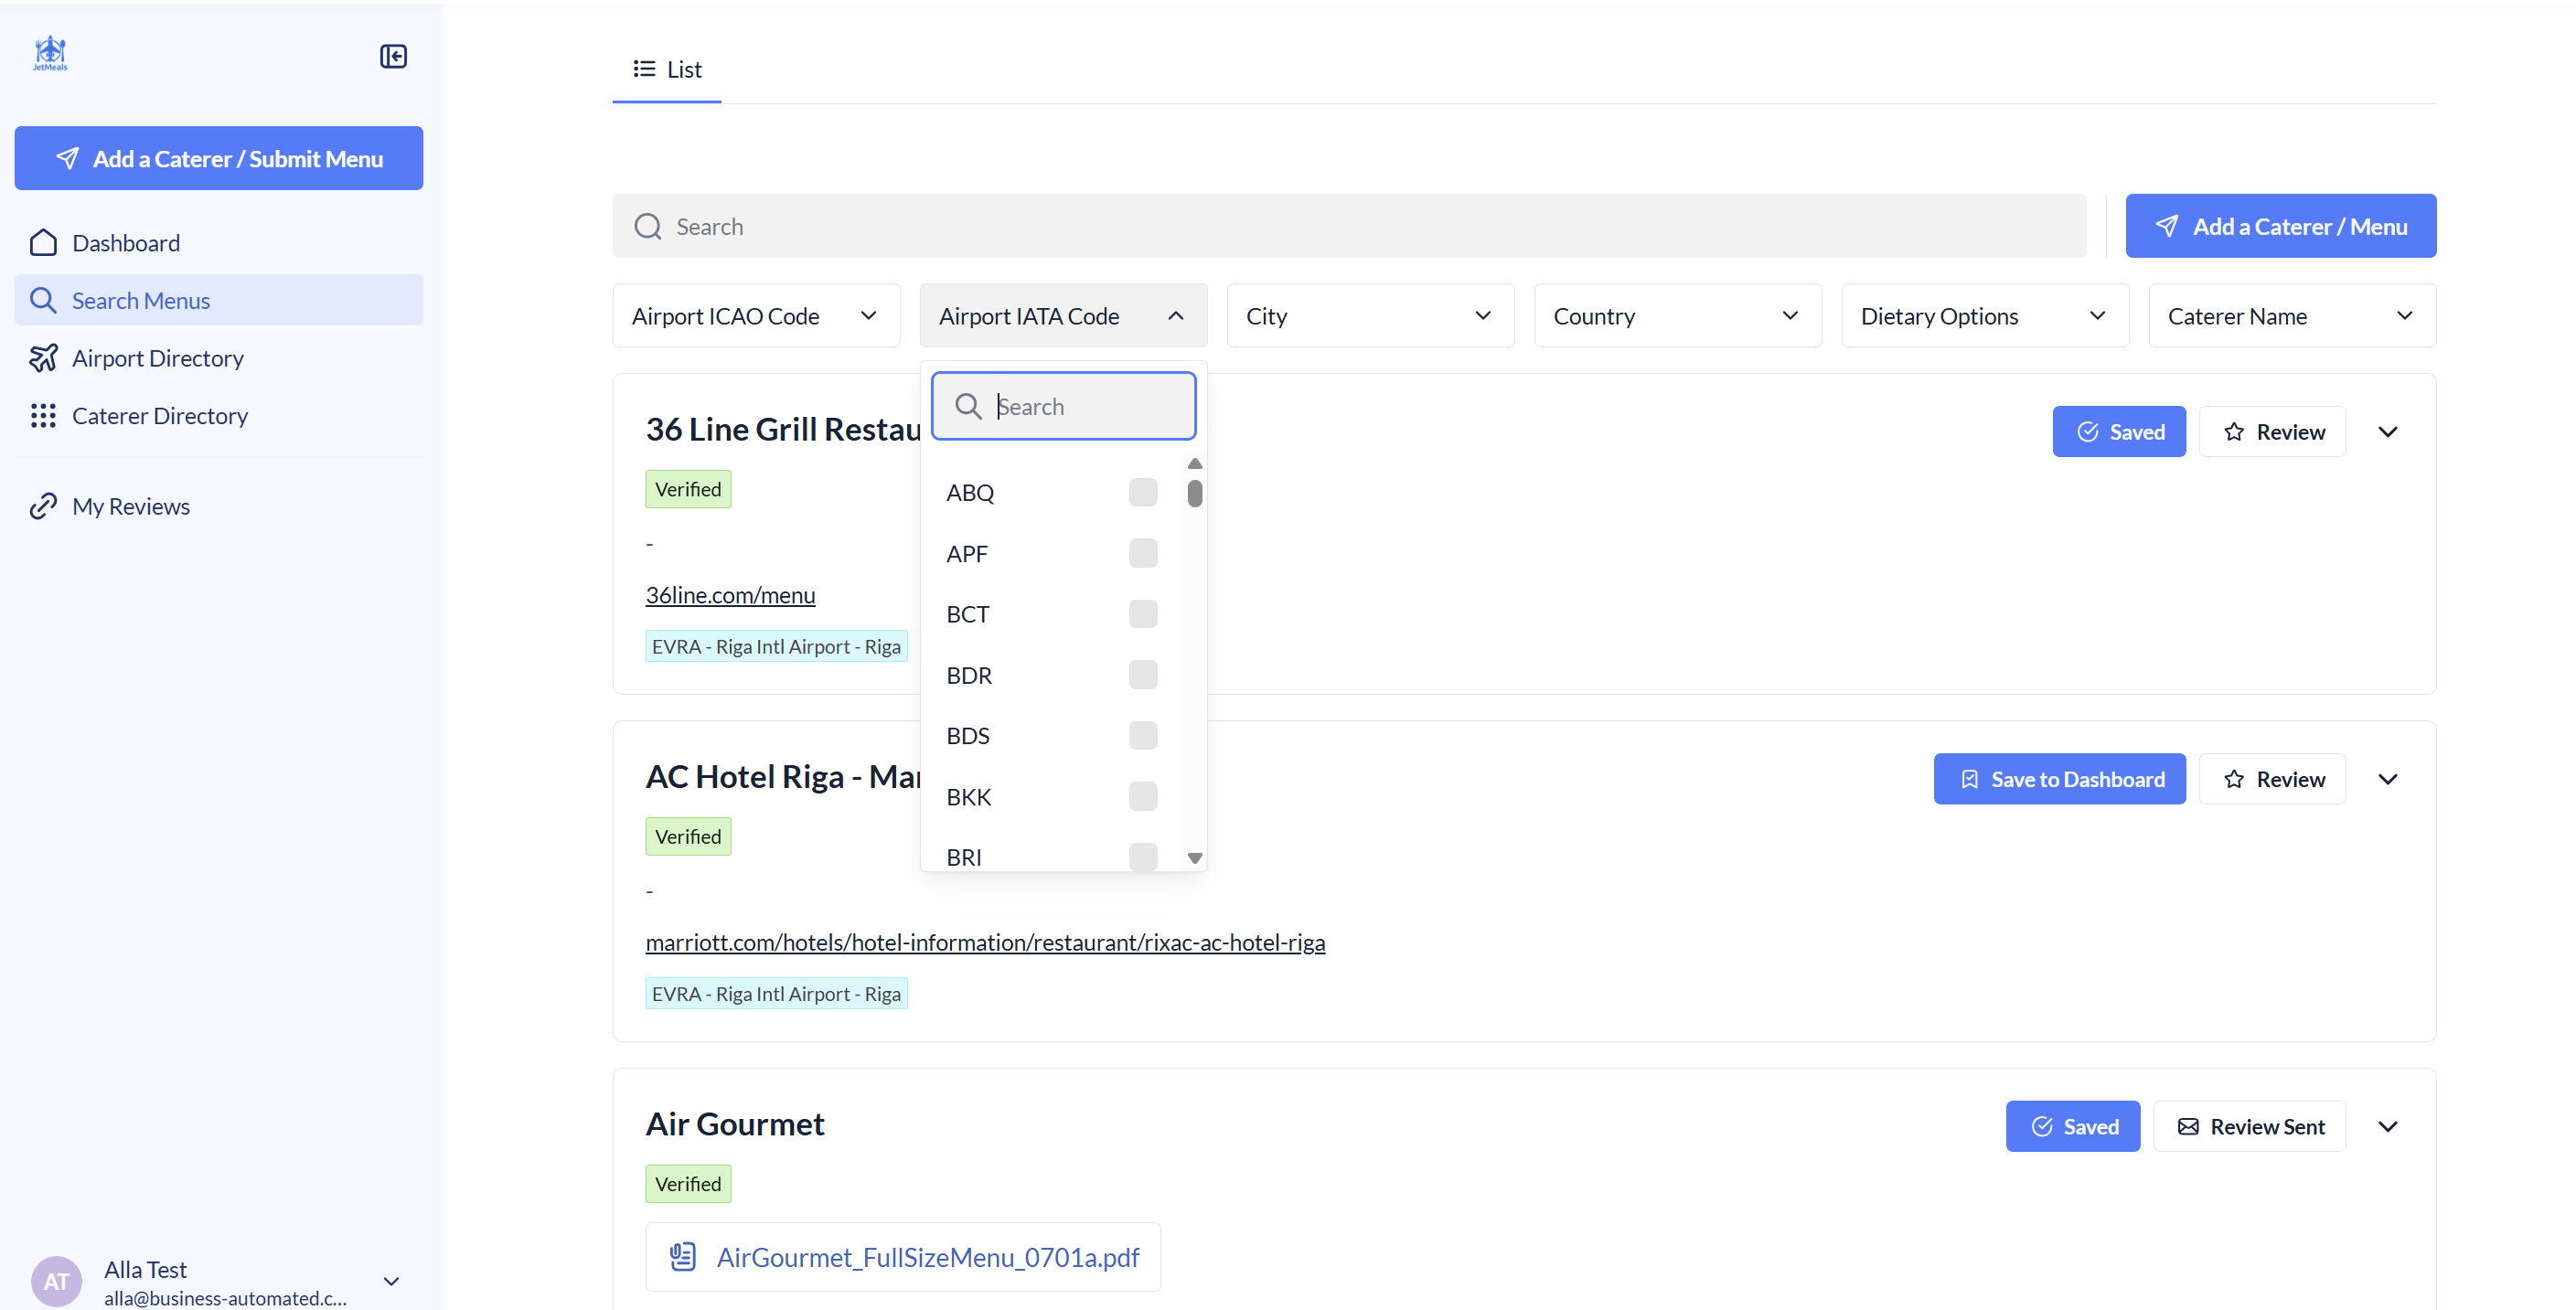Click the Airport Directory plane icon
The width and height of the screenshot is (2576, 1310).
(x=43, y=358)
